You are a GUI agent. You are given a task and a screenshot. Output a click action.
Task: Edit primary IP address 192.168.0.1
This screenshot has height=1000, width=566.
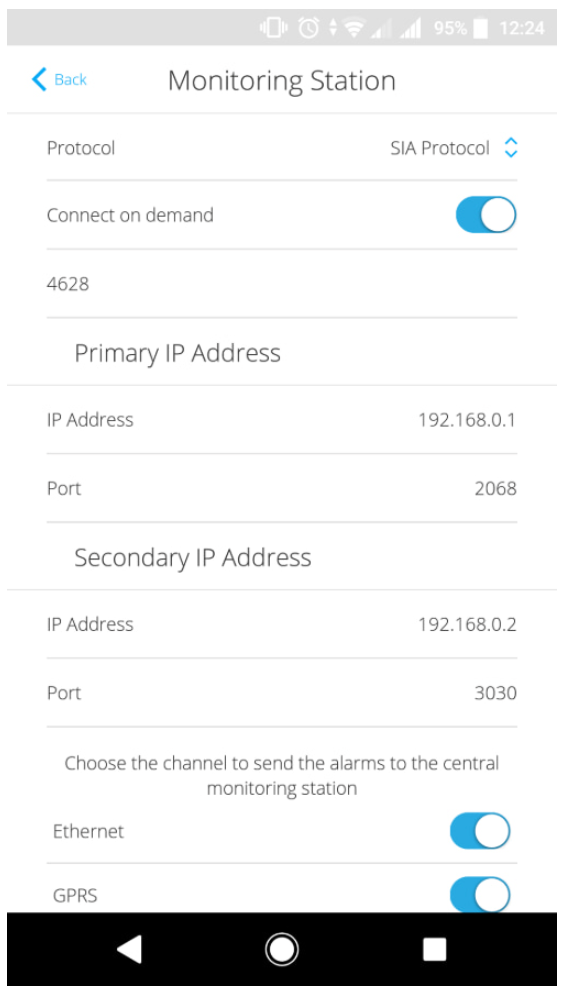466,420
